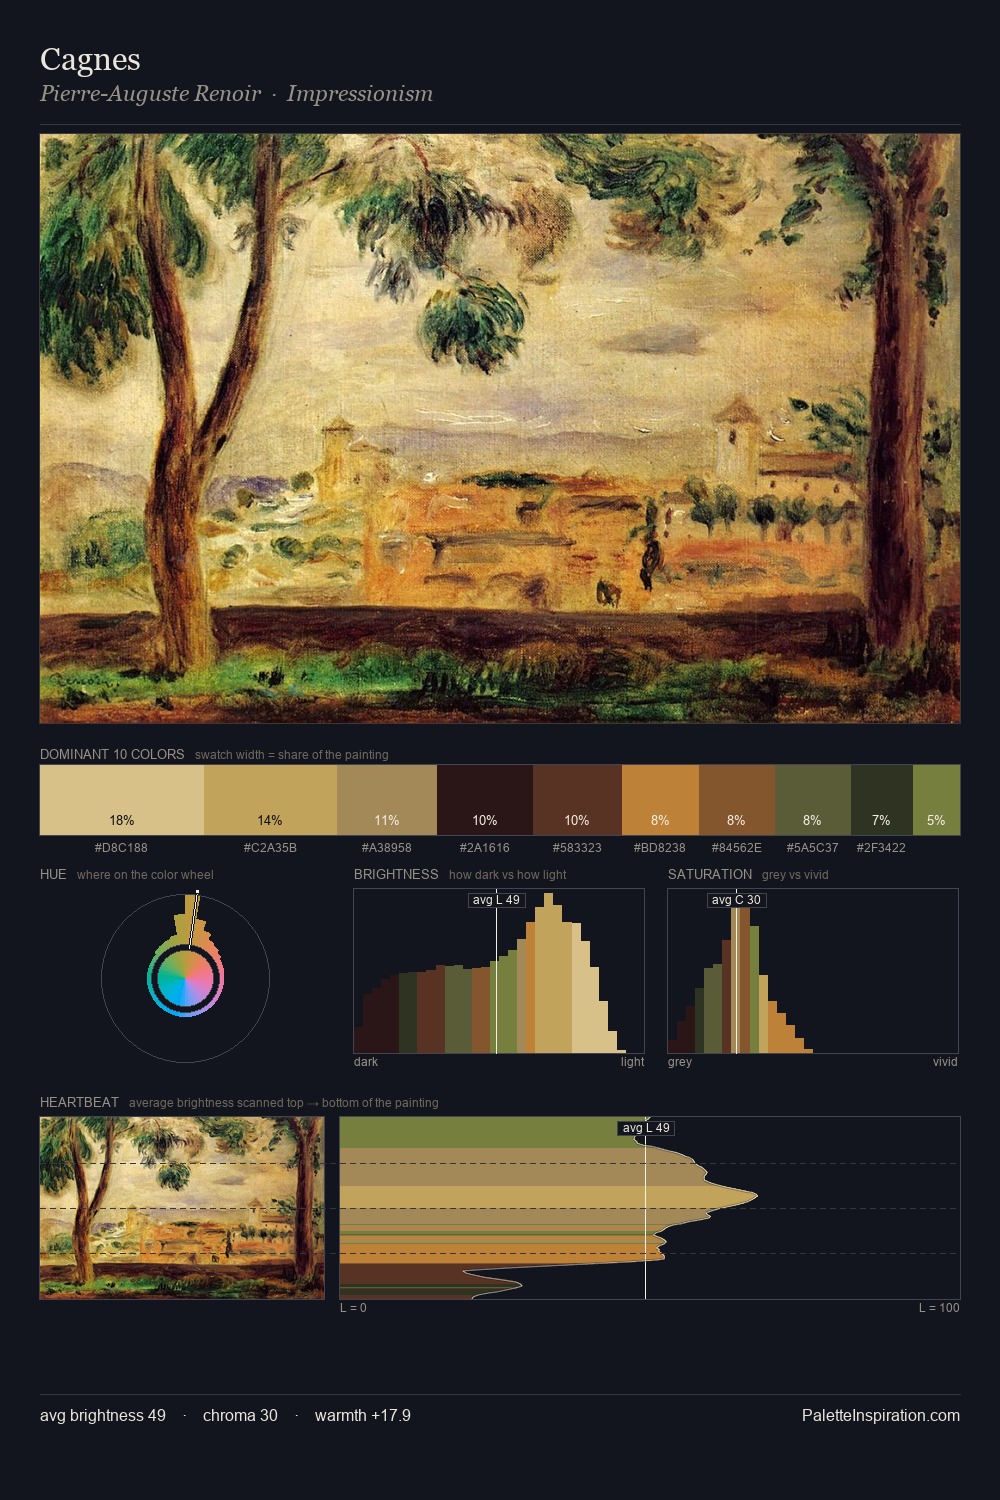Click the "Cagnes" title
Viewport: 1000px width, 1500px height.
click(x=90, y=59)
